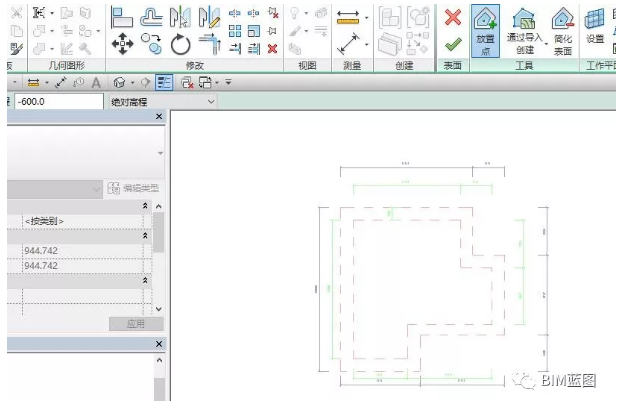Click the <按类别> property cell
Viewport: 620px width, 401px height.
83,221
